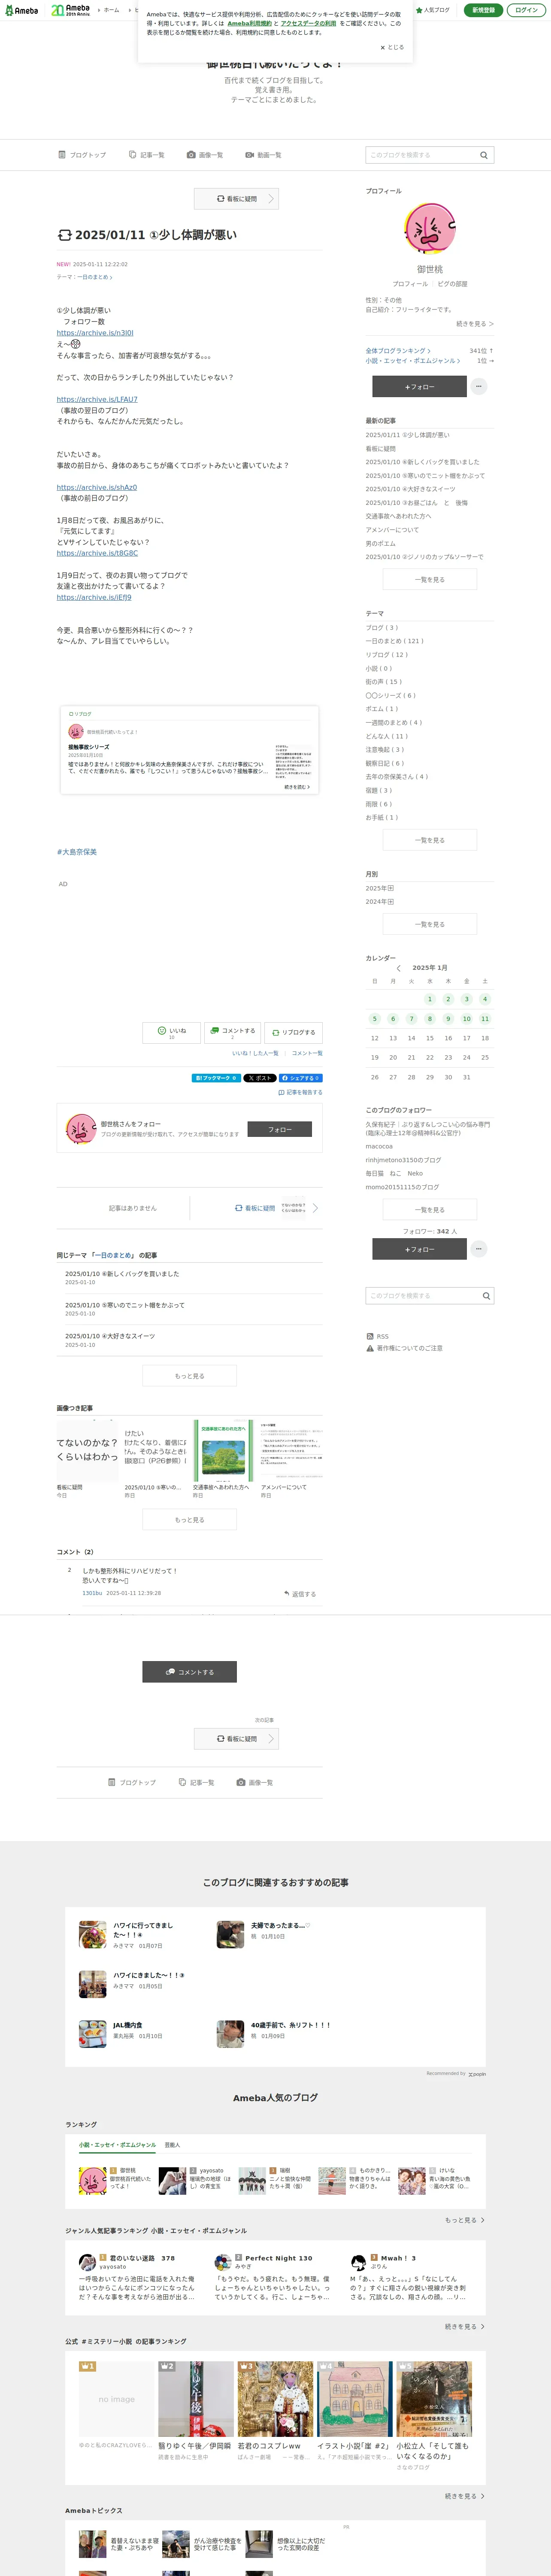The height and width of the screenshot is (2576, 551).
Task: Go to the ブログトップ tab
Action: click(82, 155)
